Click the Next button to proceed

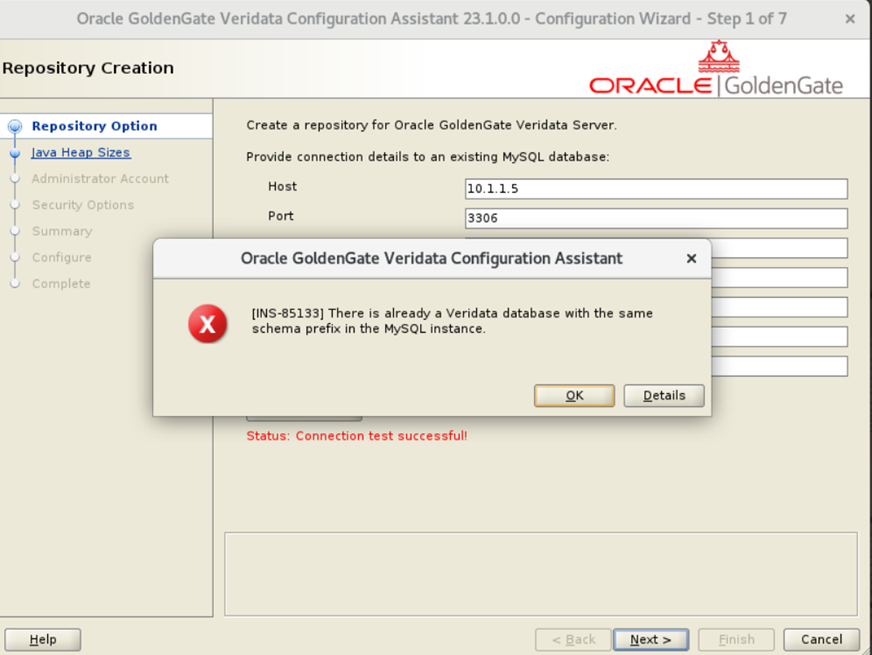tap(651, 639)
